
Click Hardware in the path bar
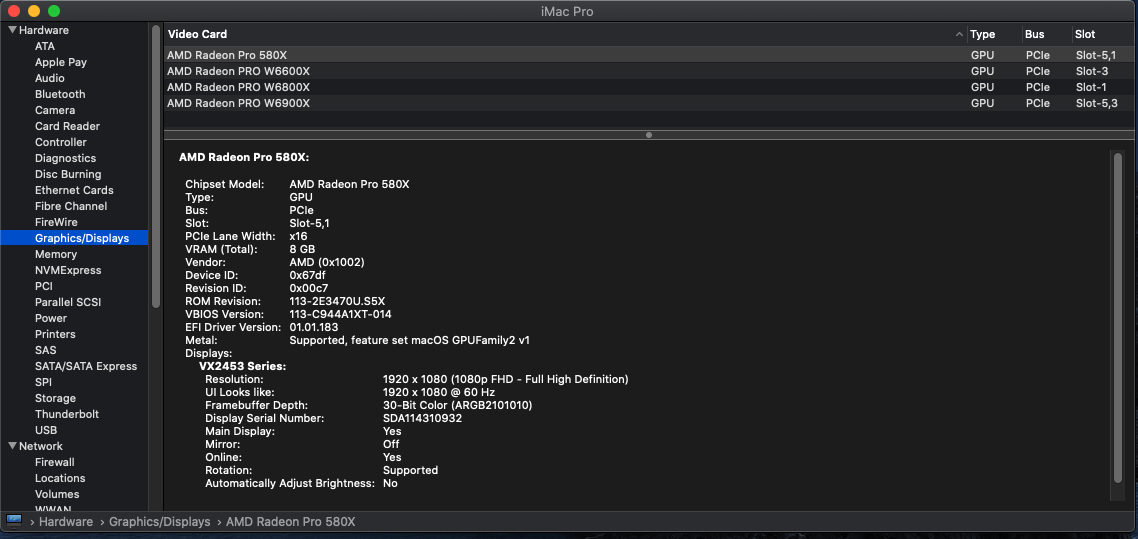tap(66, 522)
